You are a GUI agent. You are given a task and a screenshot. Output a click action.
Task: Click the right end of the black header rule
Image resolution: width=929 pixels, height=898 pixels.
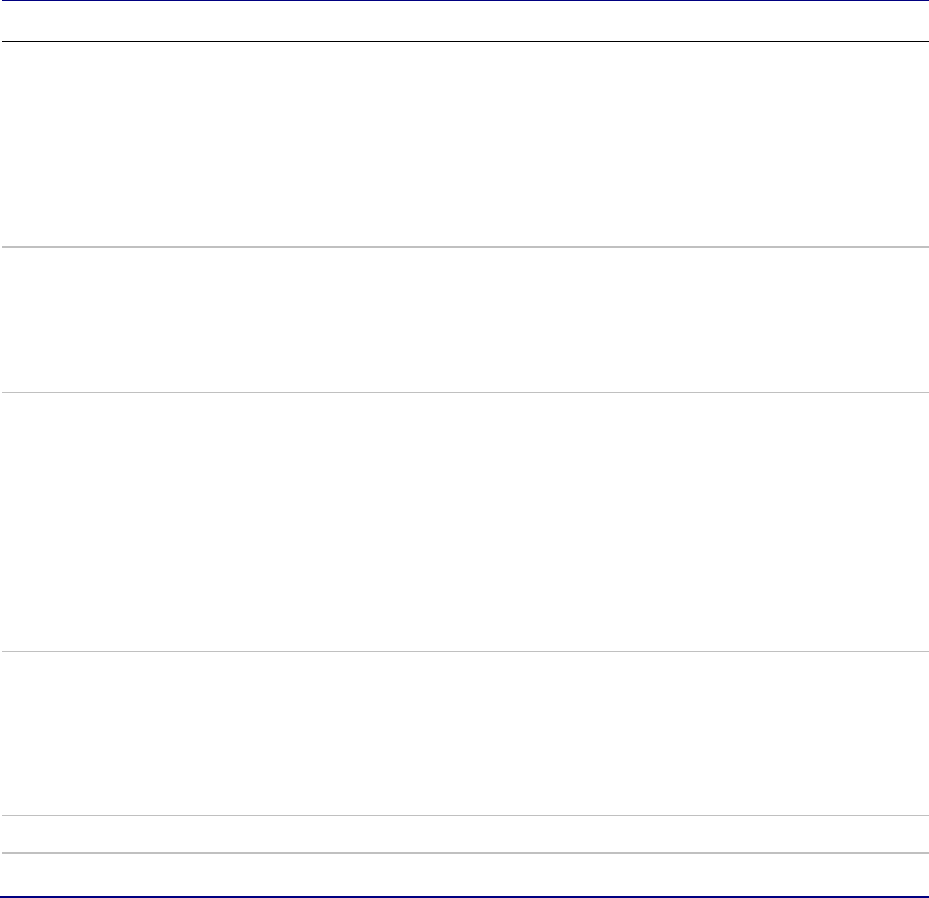click(924, 41)
